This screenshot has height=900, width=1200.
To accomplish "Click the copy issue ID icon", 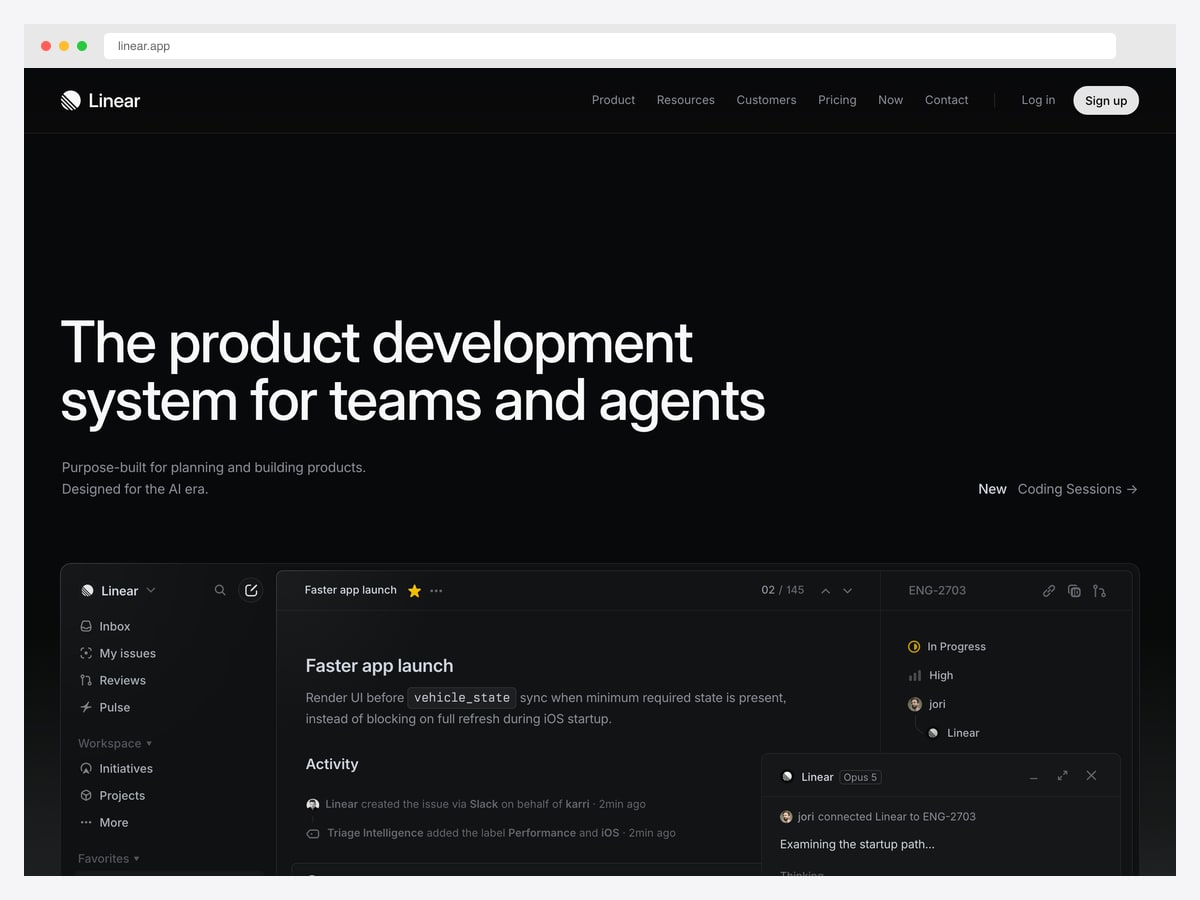I will pyautogui.click(x=1074, y=591).
